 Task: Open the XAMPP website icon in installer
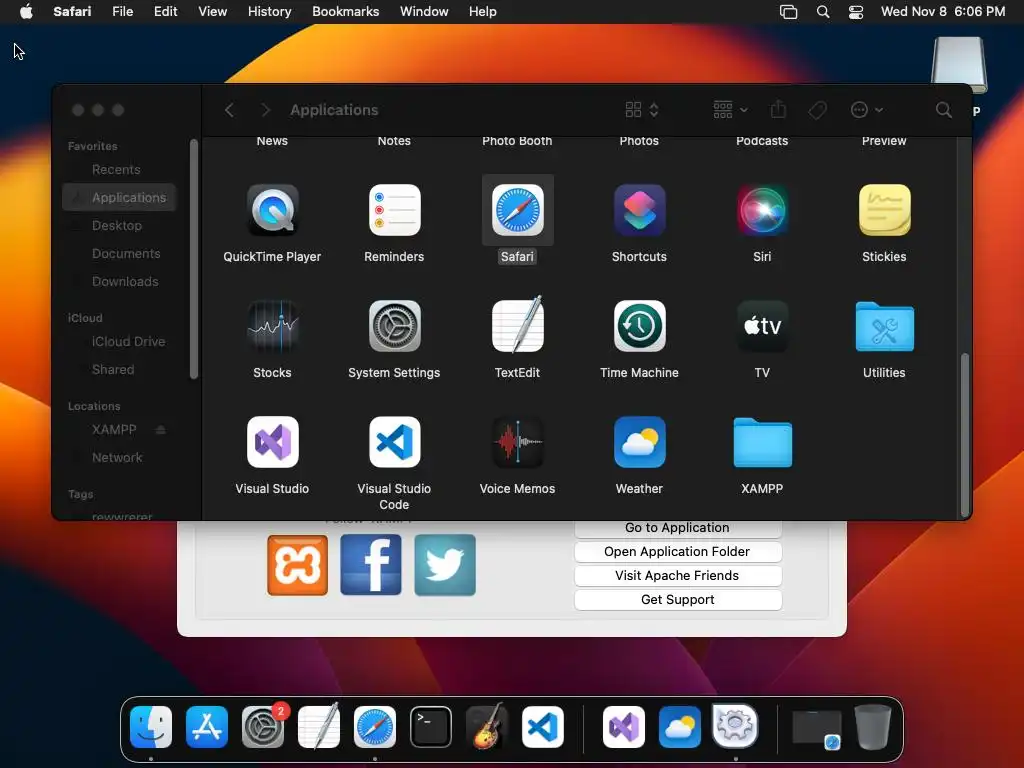click(x=297, y=565)
